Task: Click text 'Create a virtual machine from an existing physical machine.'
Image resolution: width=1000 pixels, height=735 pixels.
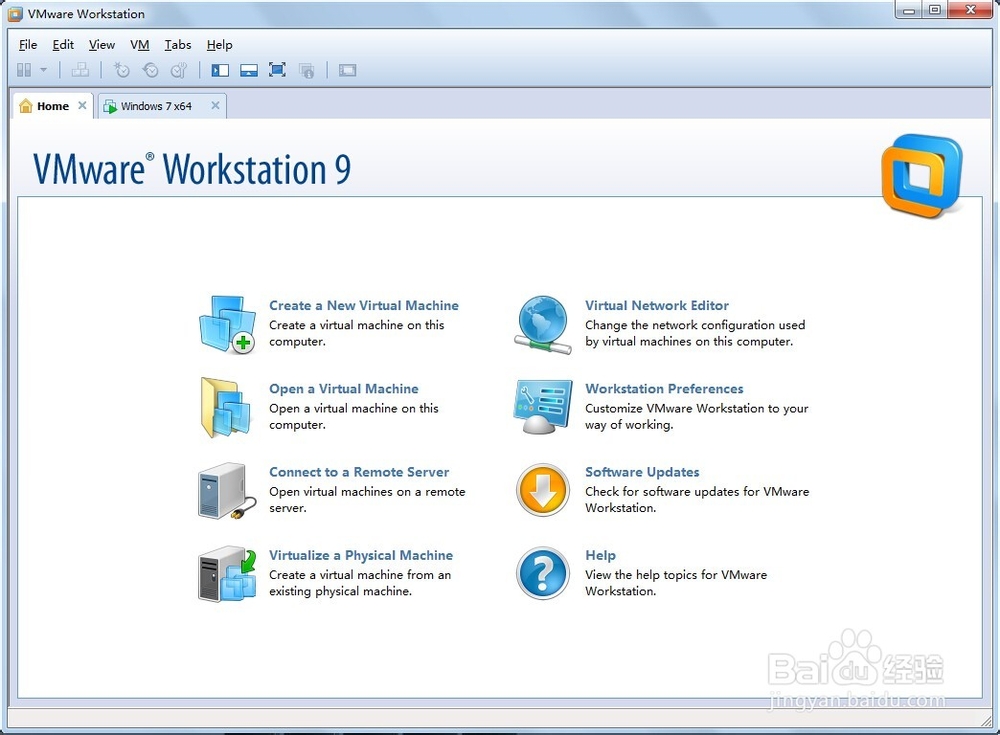Action: pyautogui.click(x=360, y=583)
